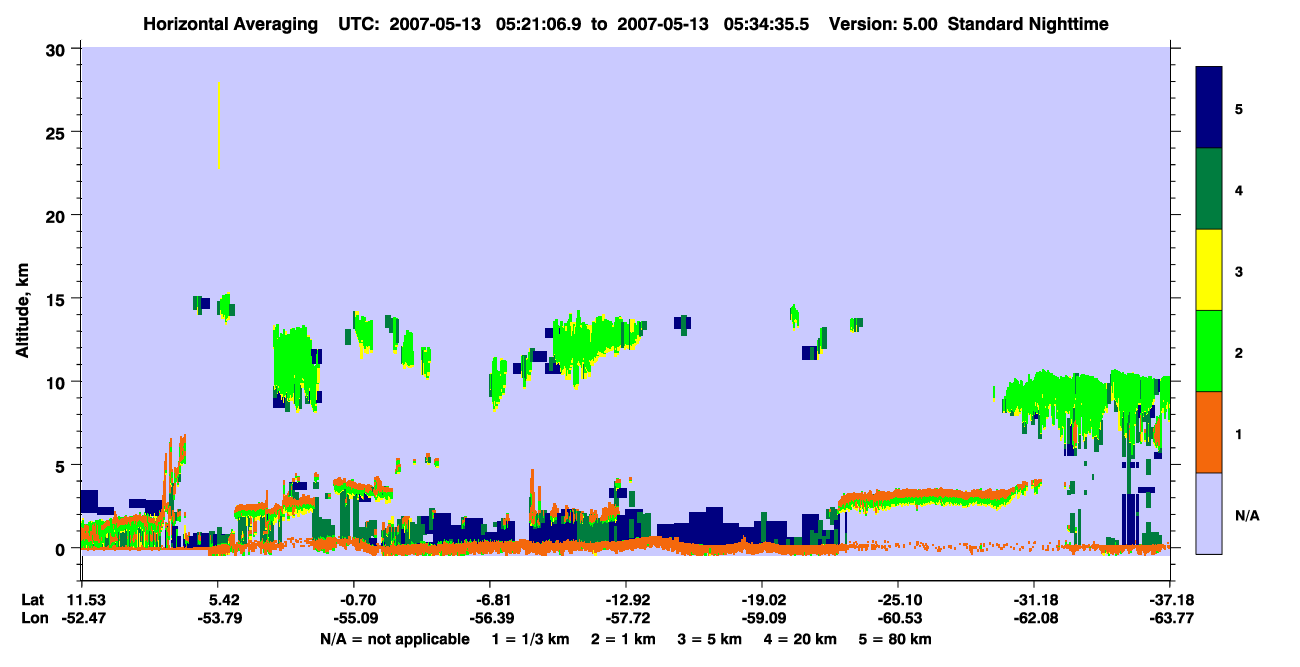Click legend text 'N/A = not applicable'
1300x667 pixels.
tap(394, 639)
